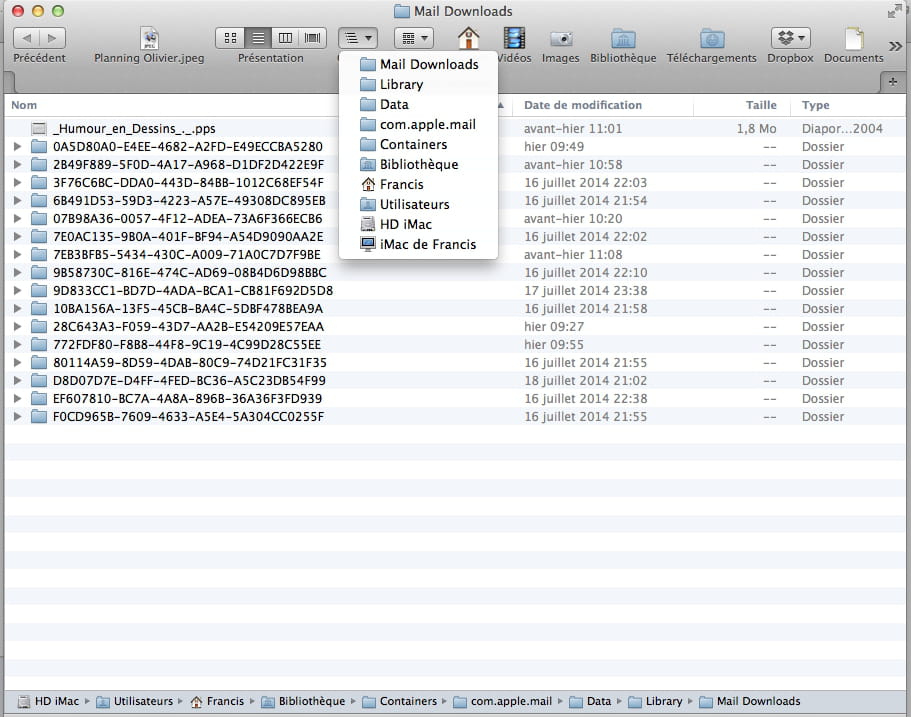Show hidden toolbar items with the chevron

click(895, 45)
